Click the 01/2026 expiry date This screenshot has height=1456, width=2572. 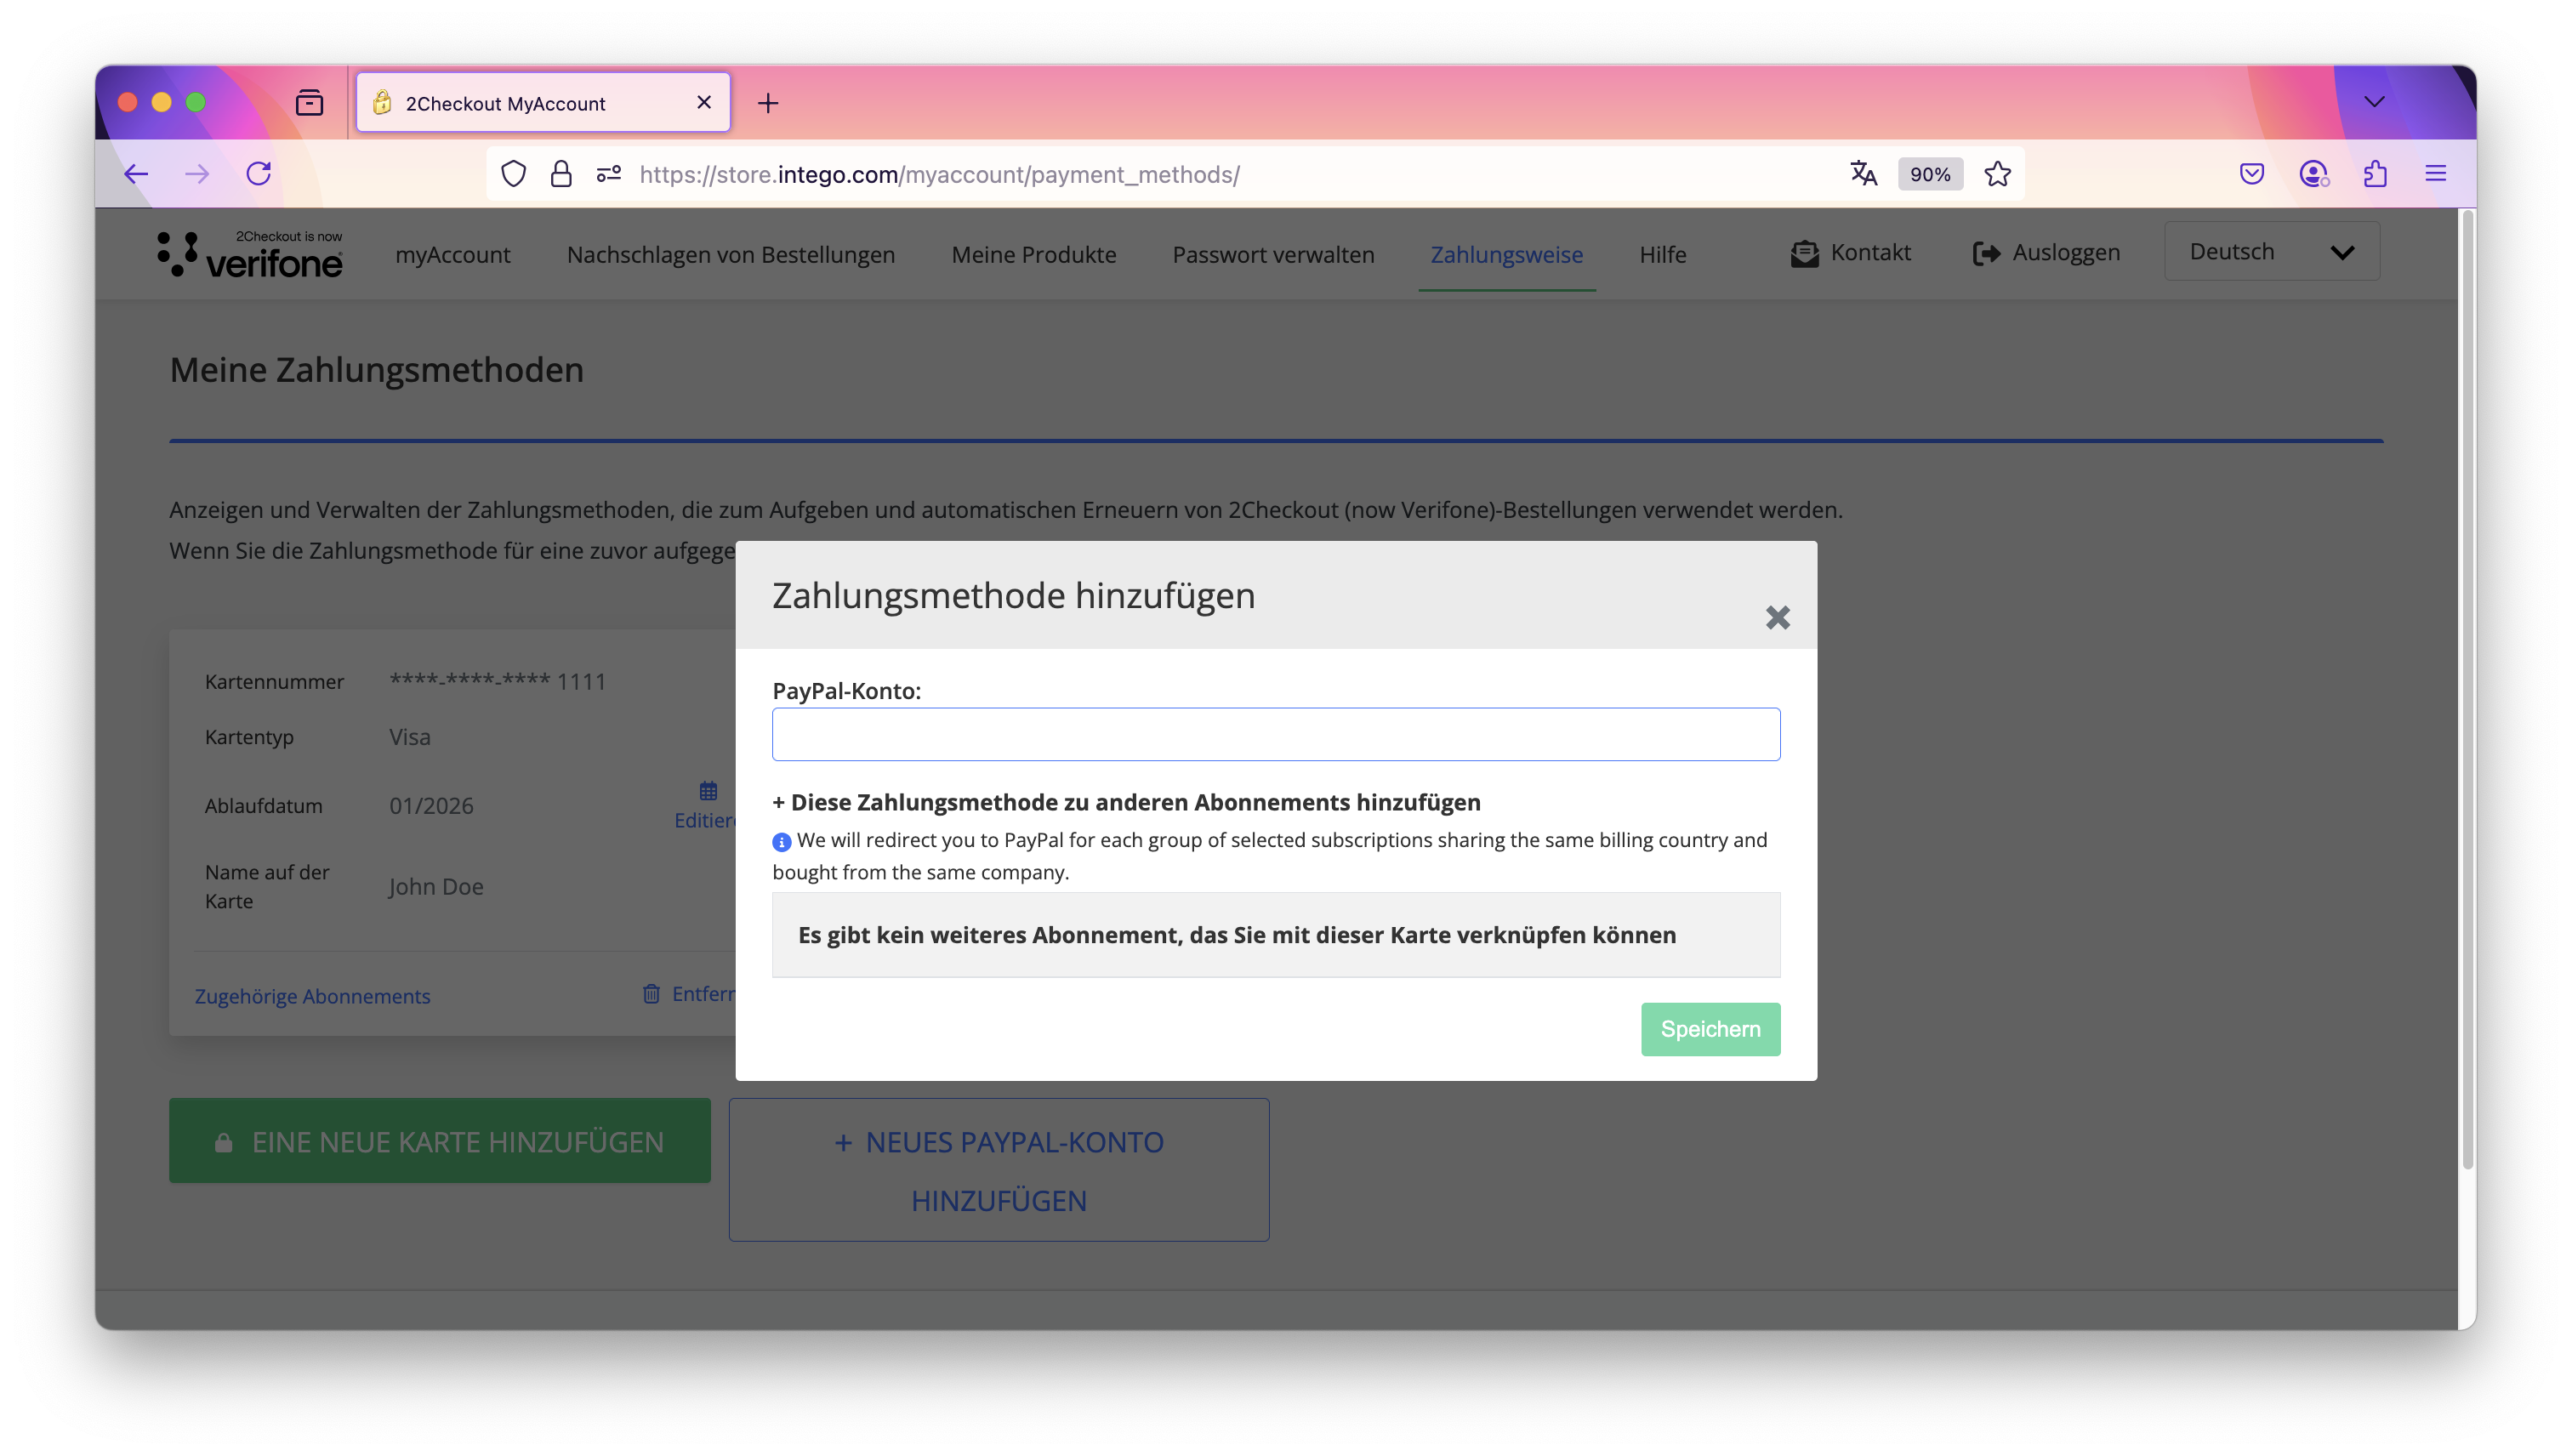[431, 805]
